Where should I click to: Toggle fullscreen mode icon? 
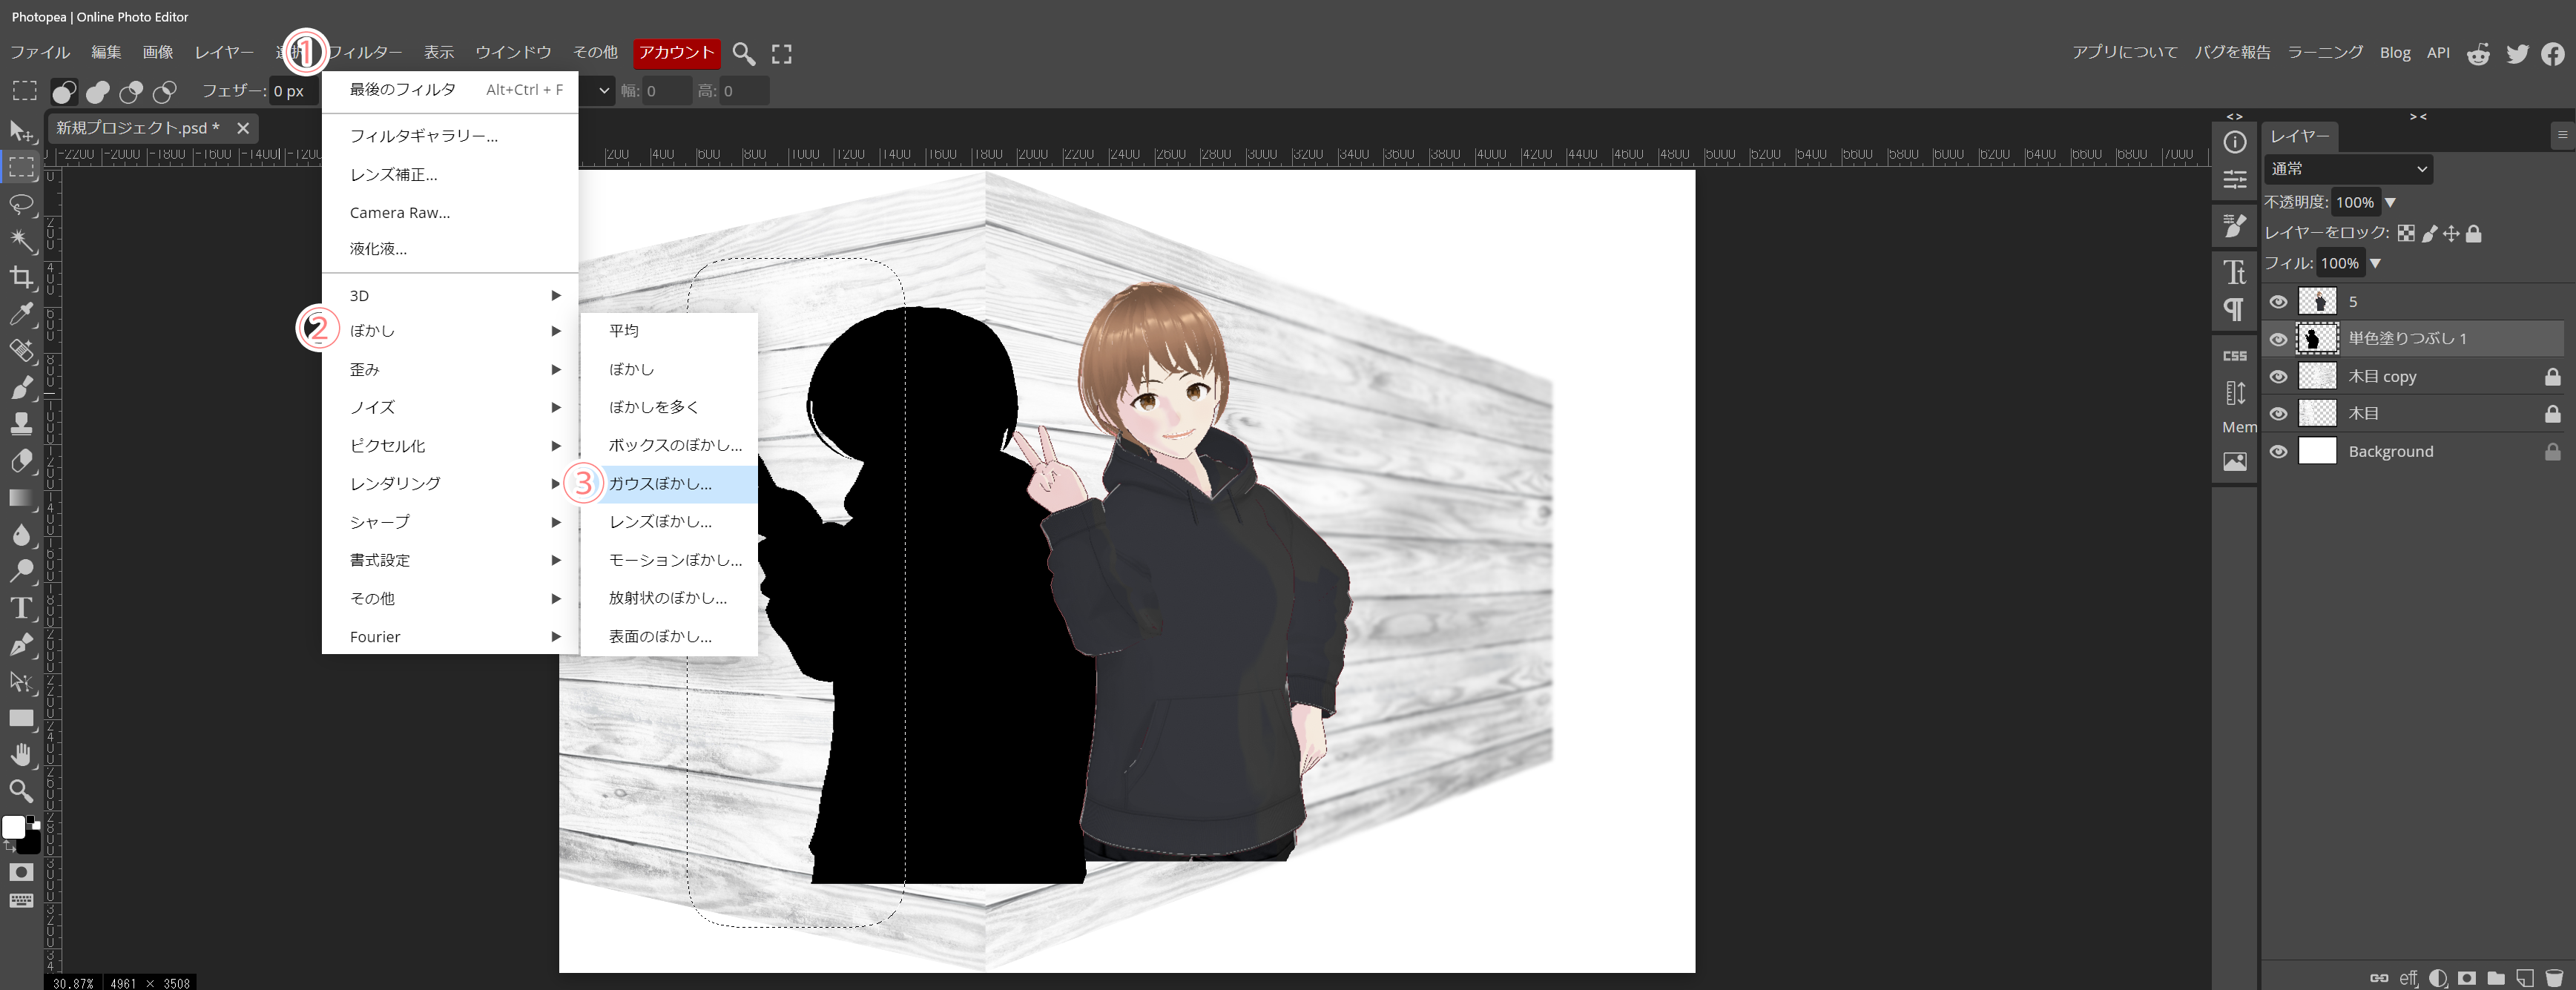click(782, 53)
